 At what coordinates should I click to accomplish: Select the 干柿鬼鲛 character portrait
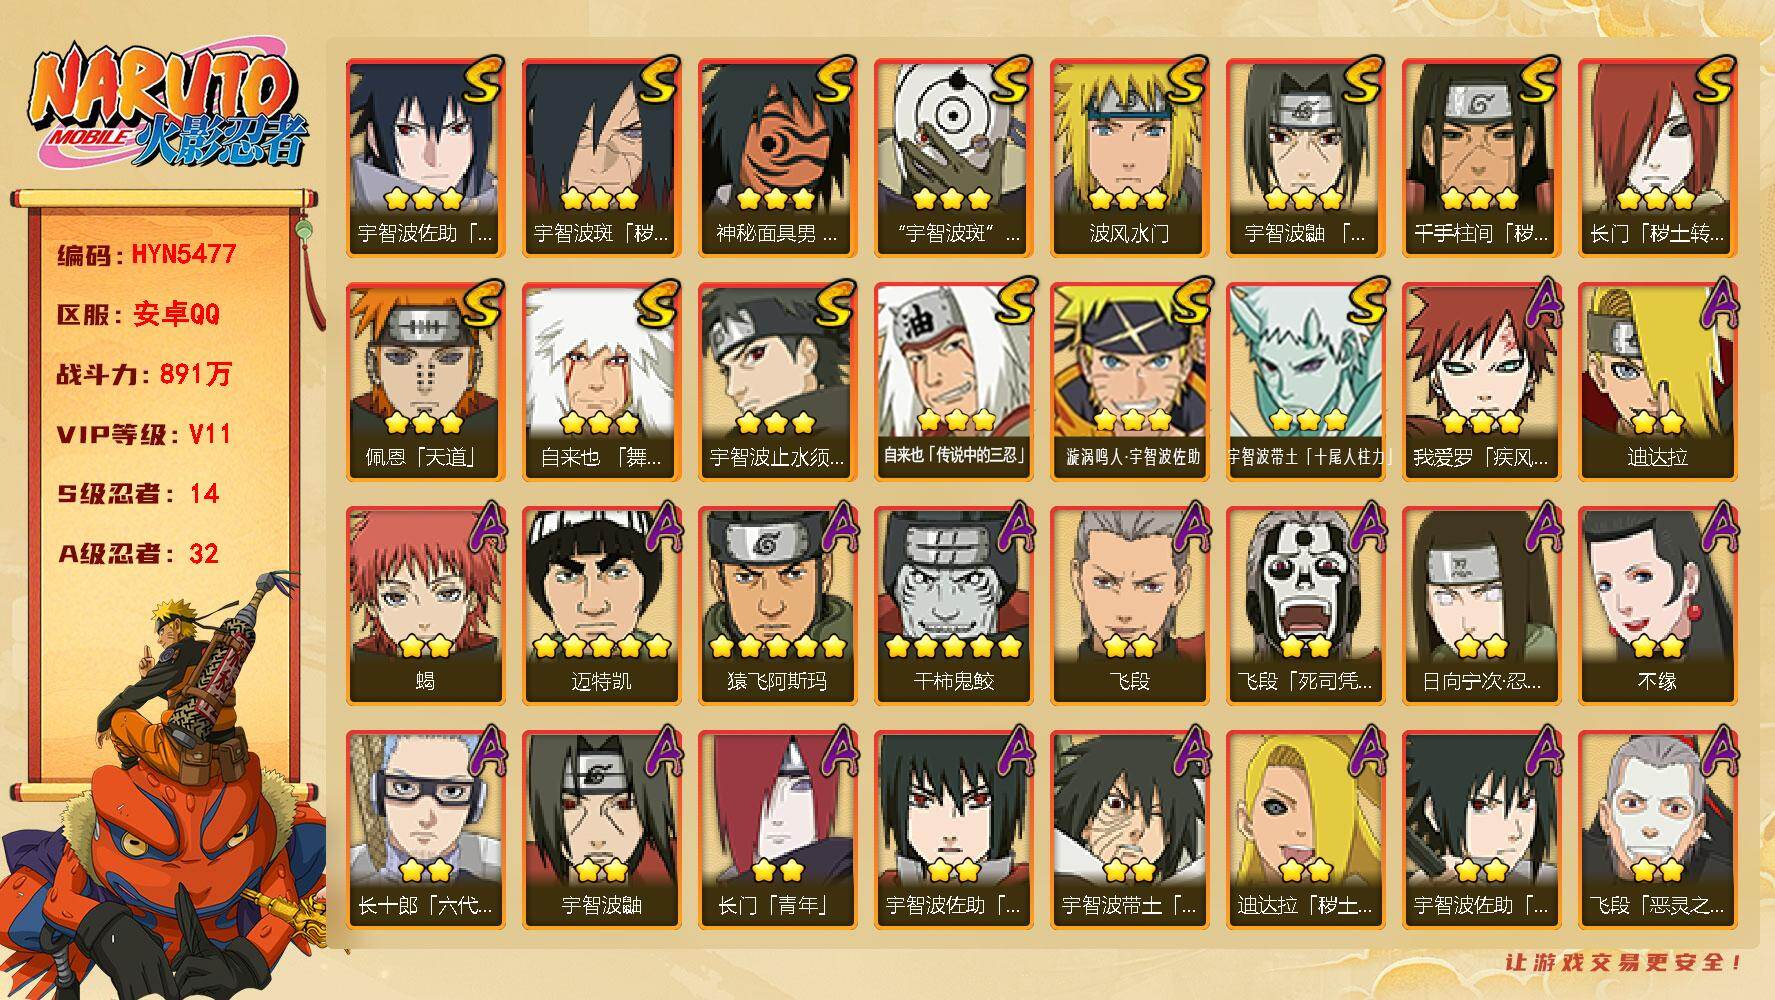click(x=953, y=605)
